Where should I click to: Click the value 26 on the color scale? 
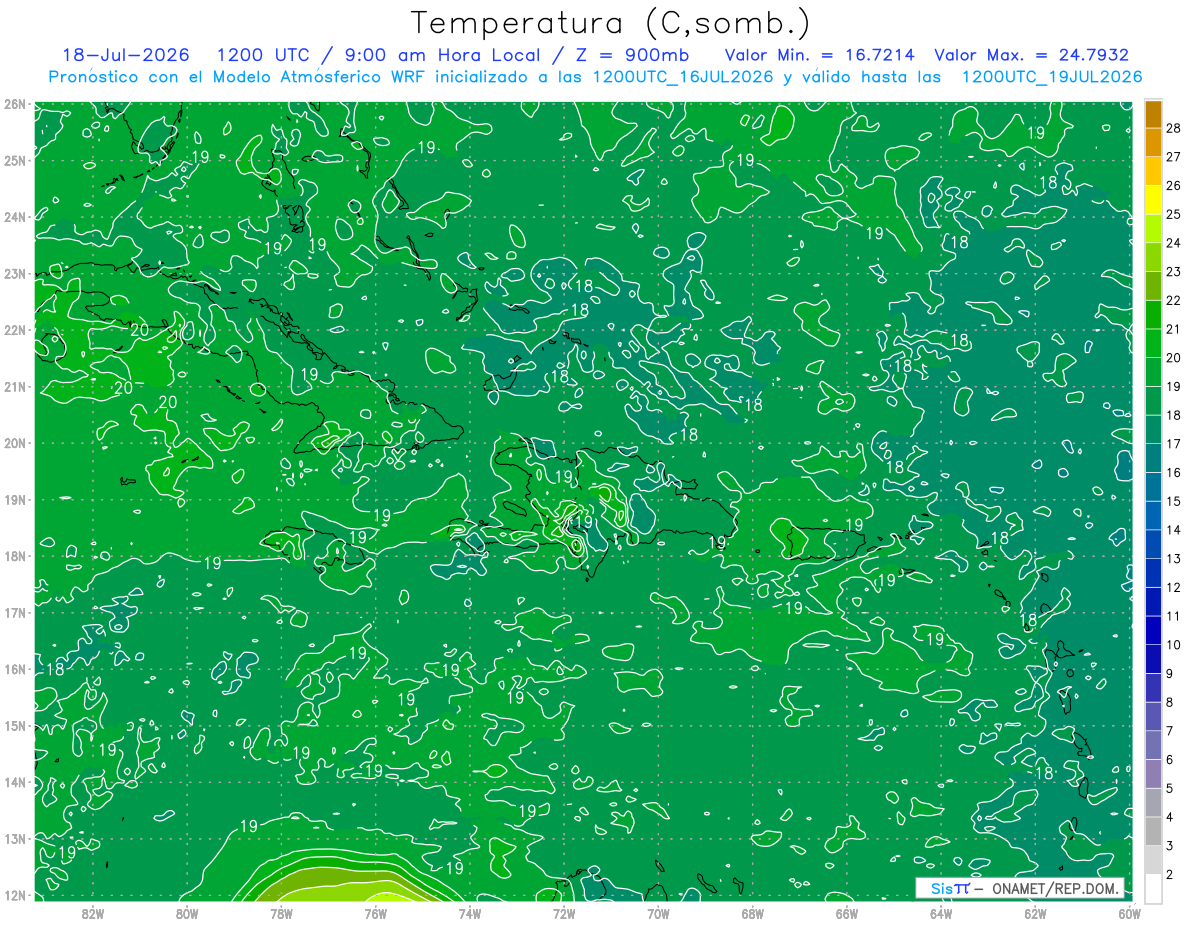1174,184
